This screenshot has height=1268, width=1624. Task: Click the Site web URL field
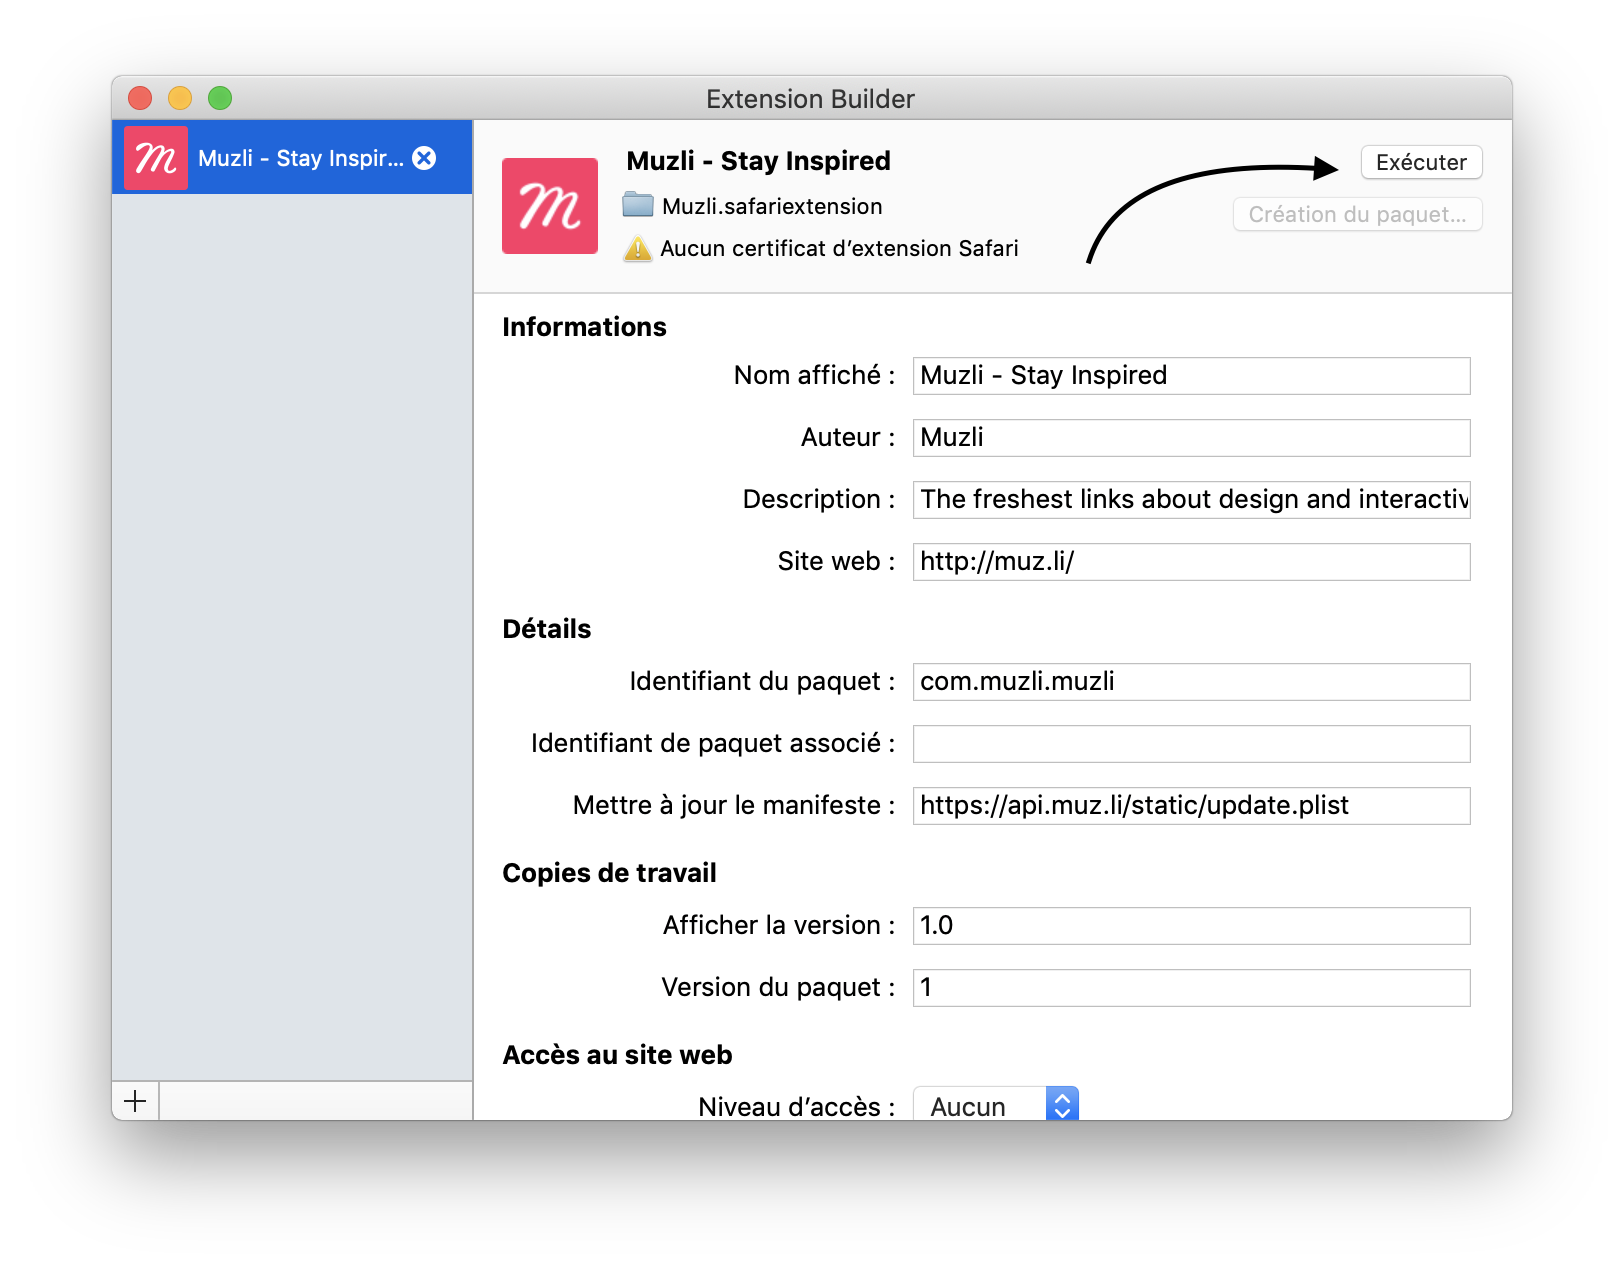[x=1190, y=562]
